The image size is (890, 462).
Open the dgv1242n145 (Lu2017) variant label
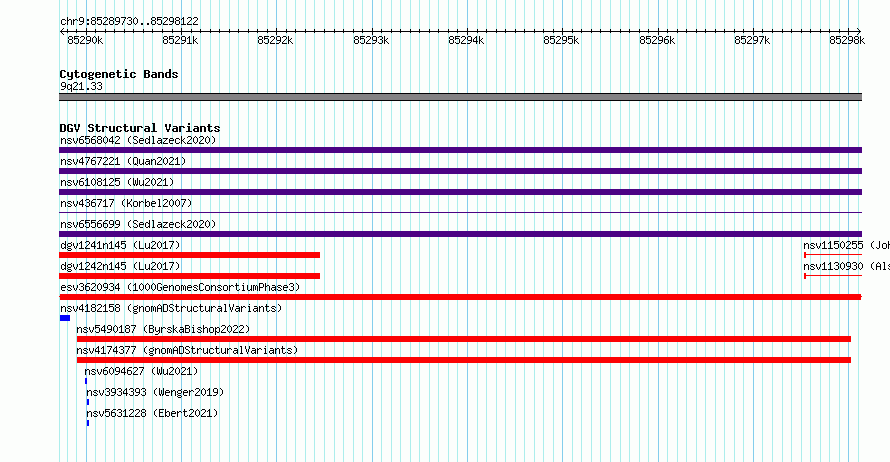(x=120, y=266)
